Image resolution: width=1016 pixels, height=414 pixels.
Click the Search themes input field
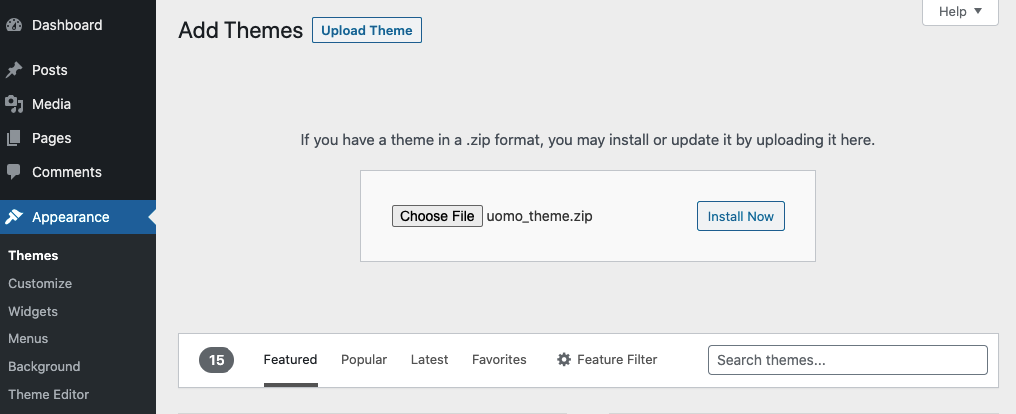pyautogui.click(x=847, y=360)
